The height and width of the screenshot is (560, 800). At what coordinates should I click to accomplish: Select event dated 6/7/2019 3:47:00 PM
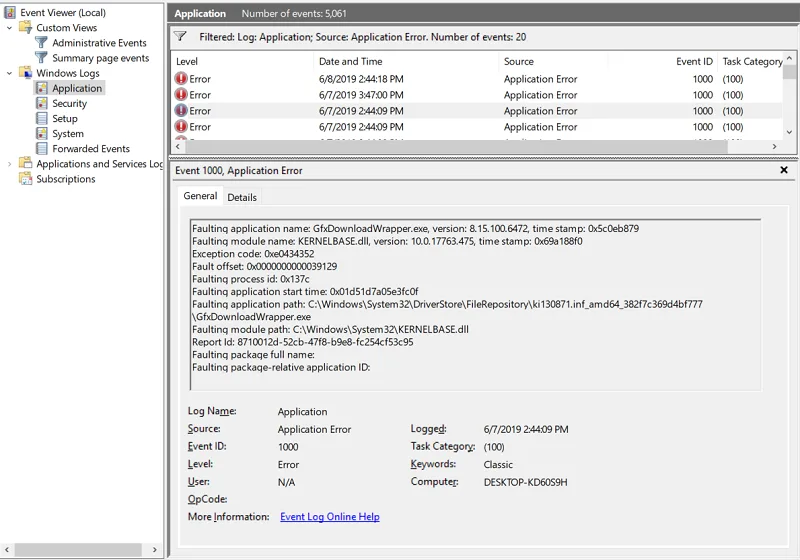coord(477,94)
